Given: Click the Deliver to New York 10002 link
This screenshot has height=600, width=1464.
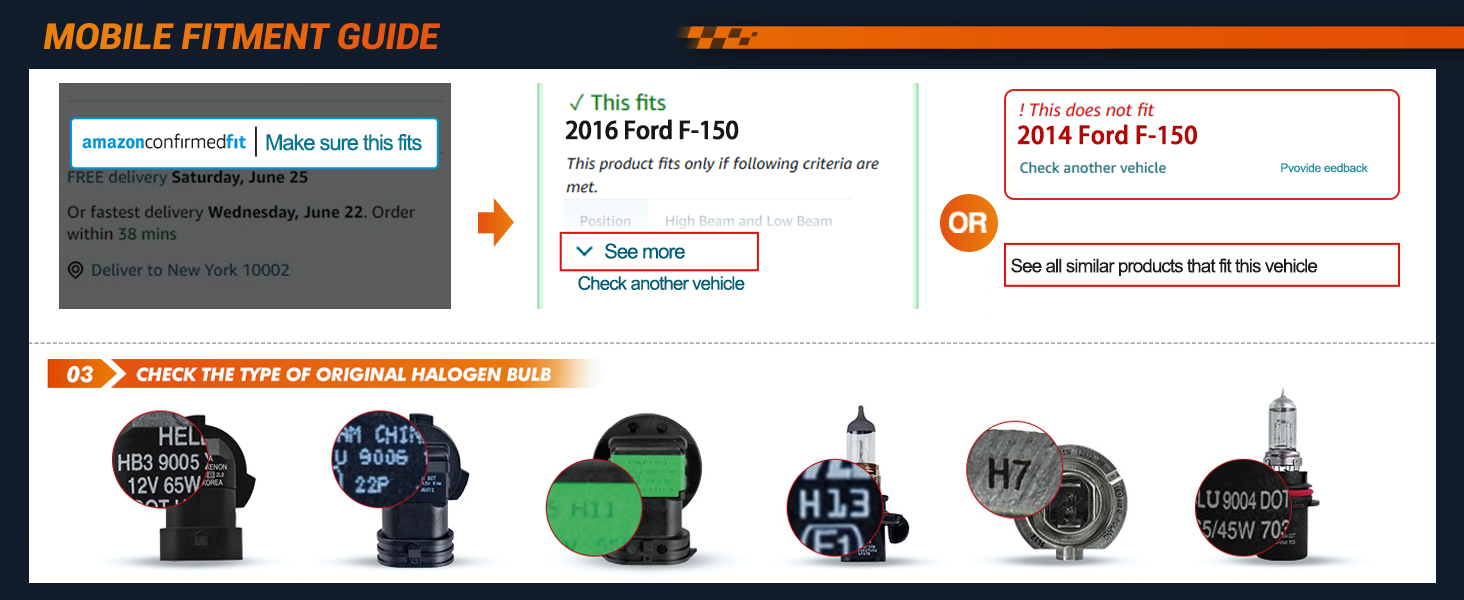Looking at the screenshot, I should coord(190,270).
